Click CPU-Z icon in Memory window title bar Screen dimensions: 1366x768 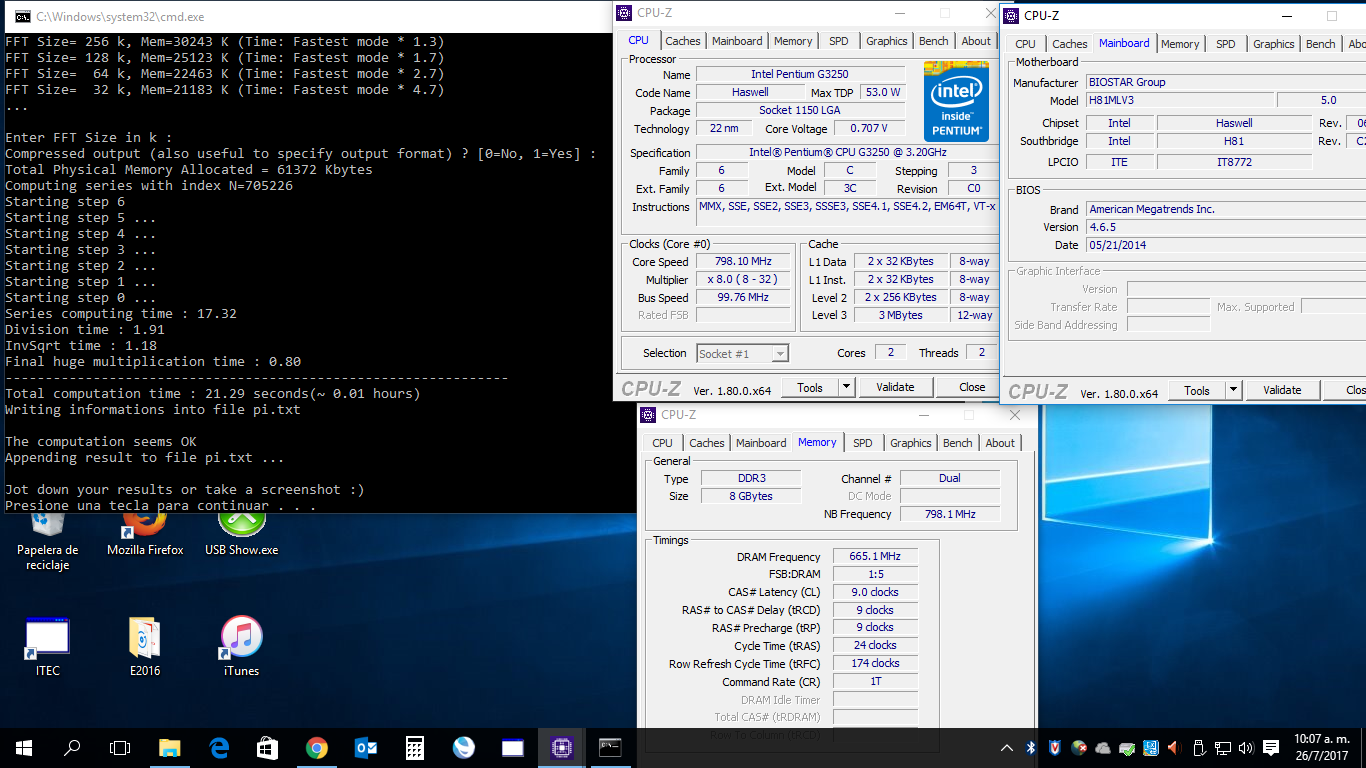(649, 415)
